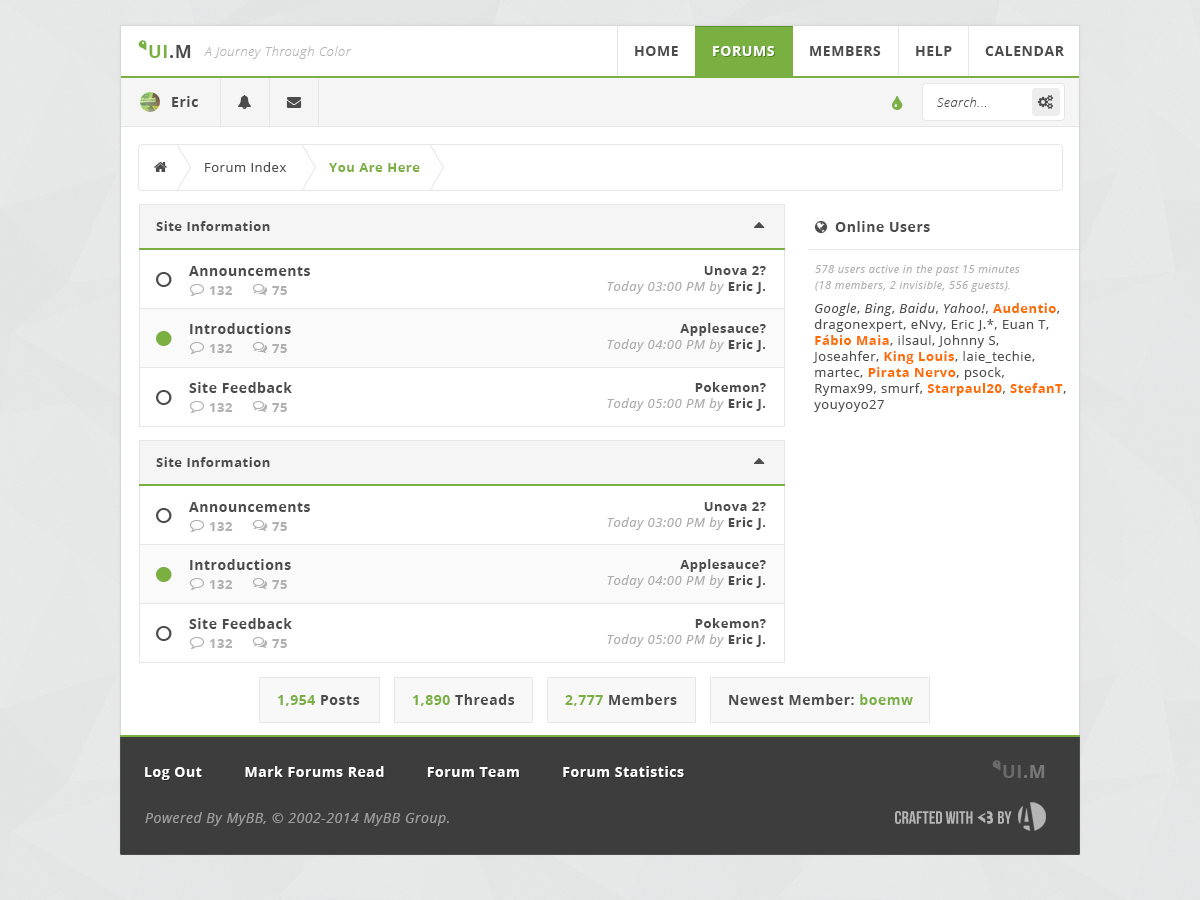Screen dimensions: 1200x900
Task: Open notifications bell icon
Action: point(244,102)
